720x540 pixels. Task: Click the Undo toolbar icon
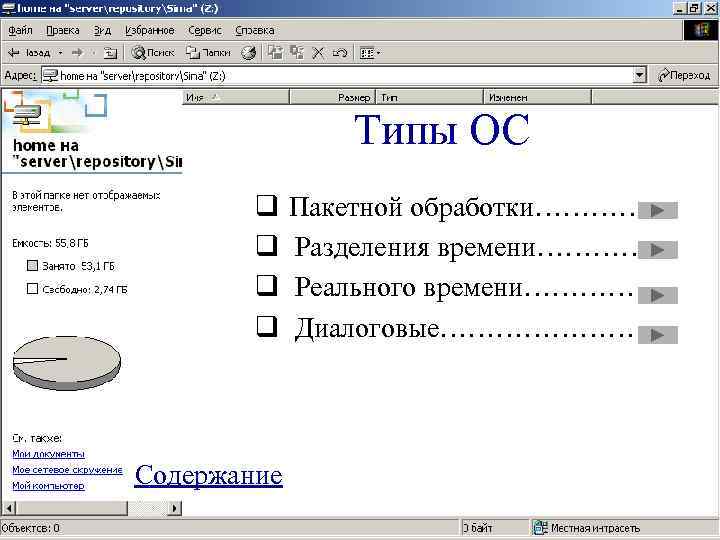click(x=340, y=53)
